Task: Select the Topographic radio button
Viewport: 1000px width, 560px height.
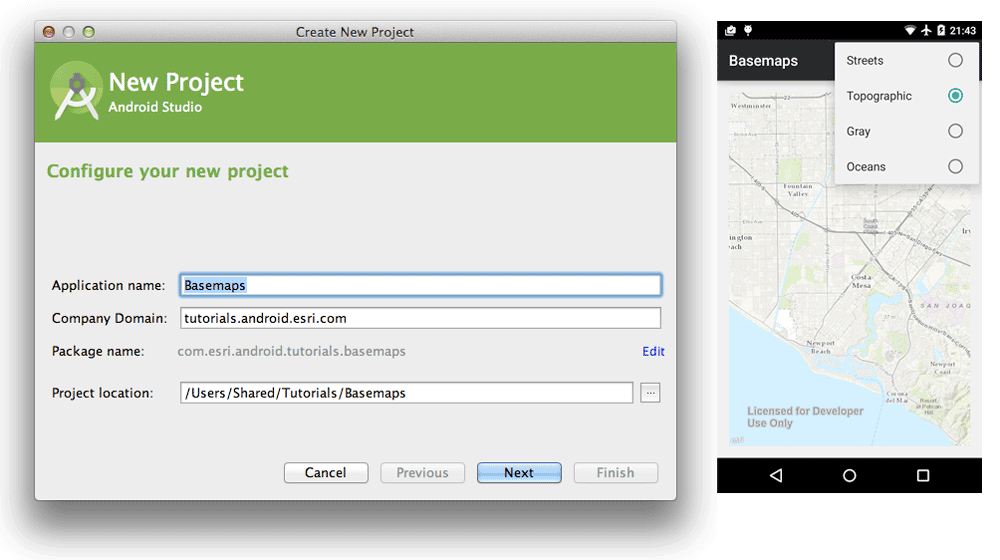Action: [955, 96]
